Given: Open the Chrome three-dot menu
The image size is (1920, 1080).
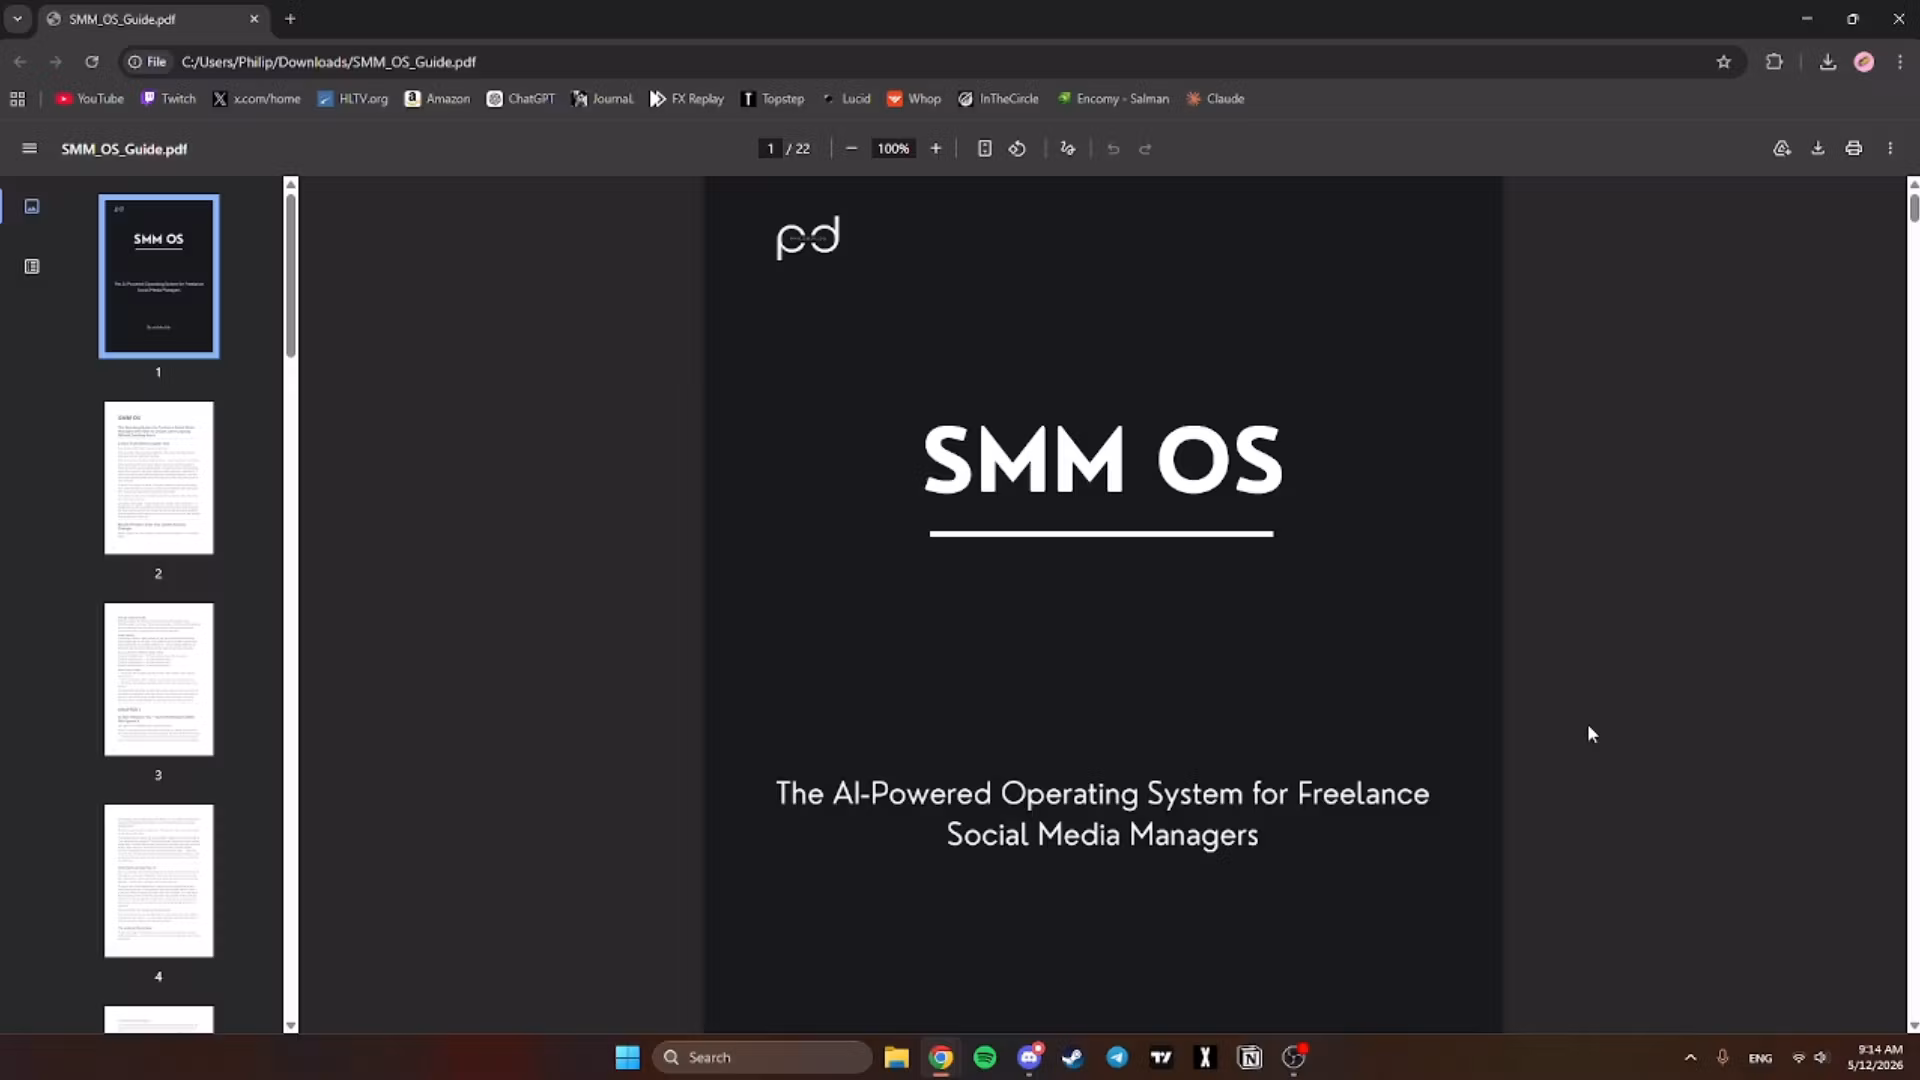Looking at the screenshot, I should click(x=1900, y=62).
